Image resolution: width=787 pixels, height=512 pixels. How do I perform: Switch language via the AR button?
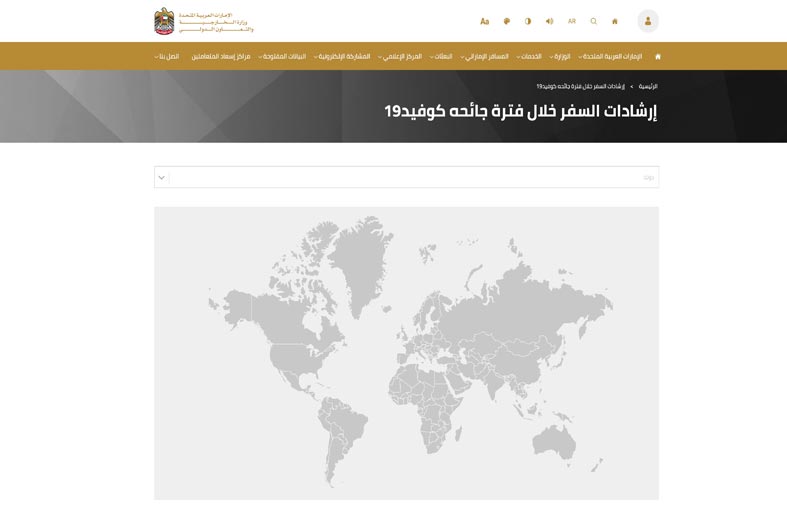coord(572,22)
